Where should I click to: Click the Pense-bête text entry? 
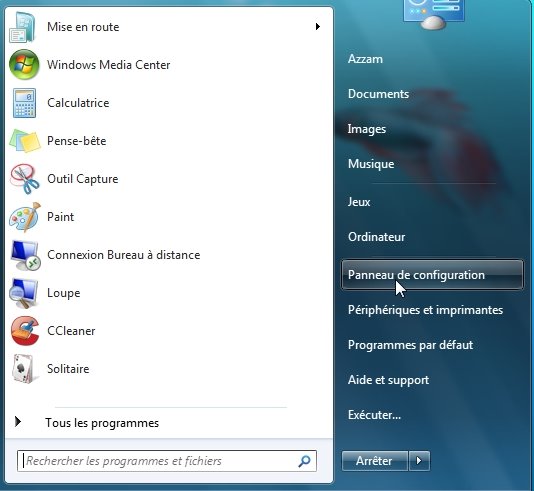tap(77, 141)
